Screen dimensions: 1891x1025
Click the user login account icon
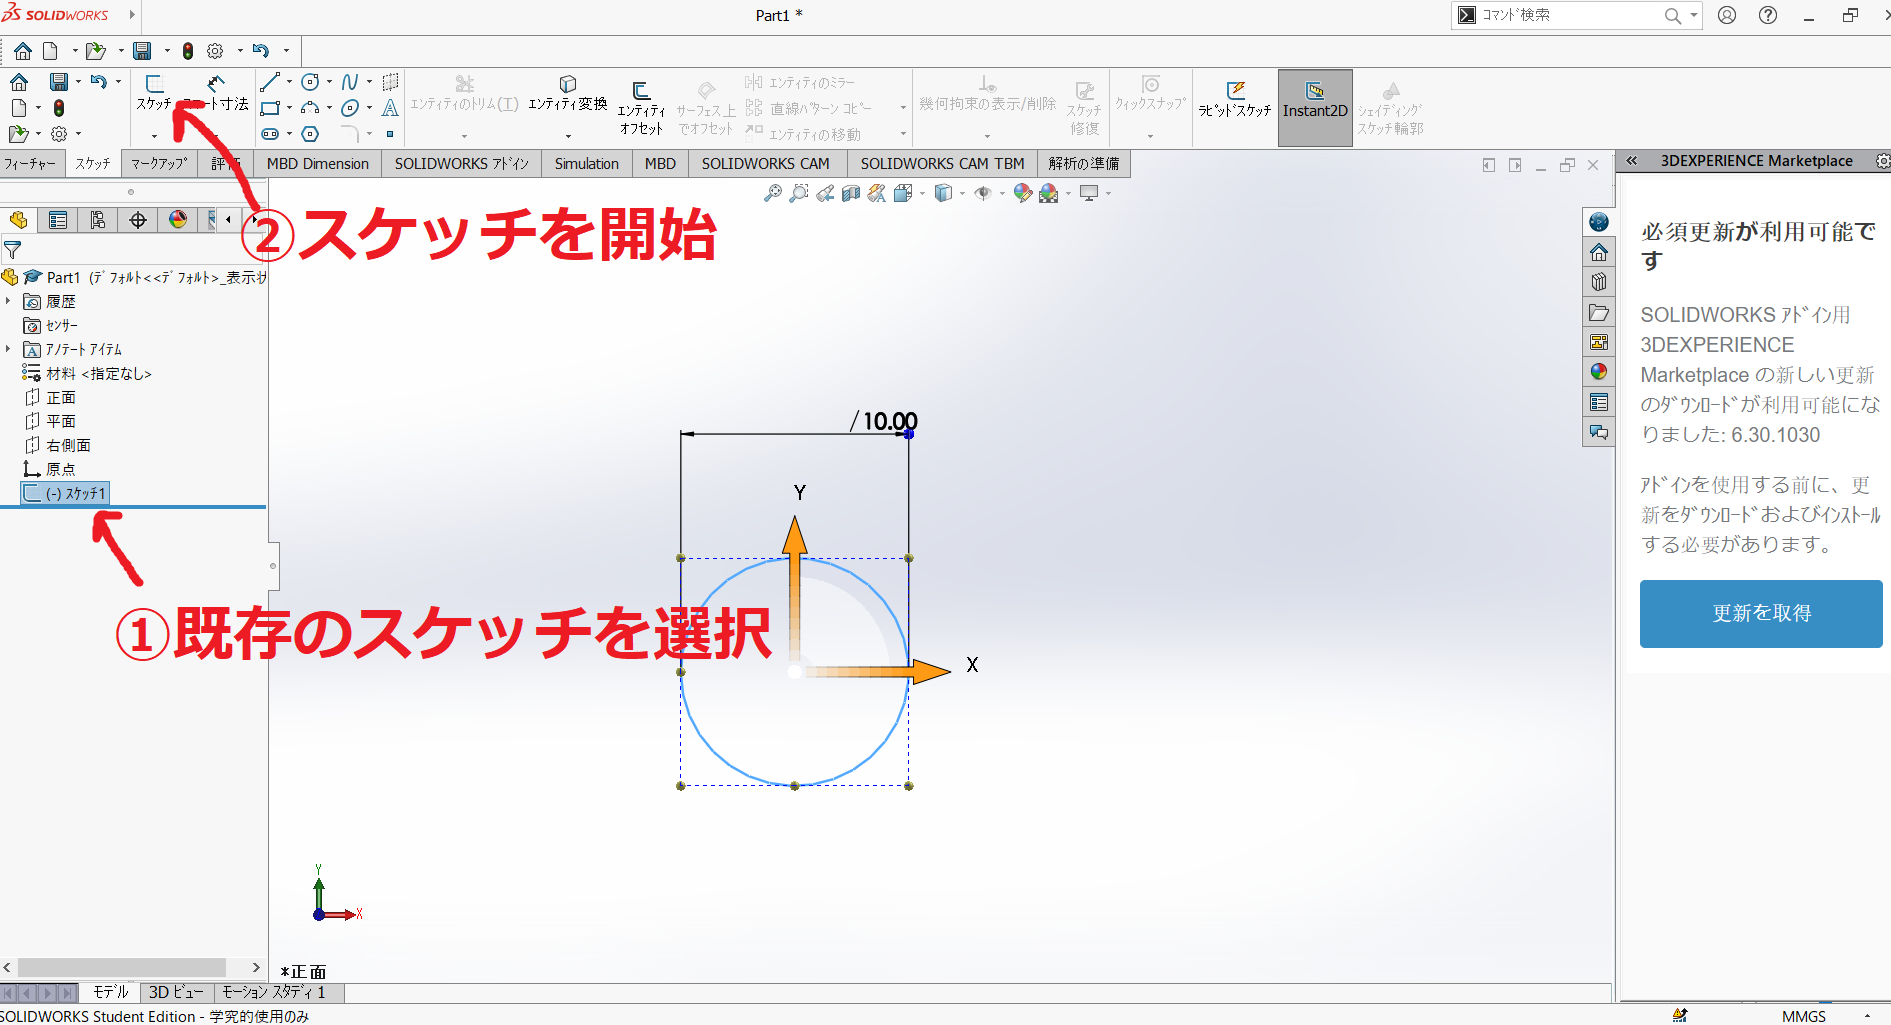[1727, 15]
